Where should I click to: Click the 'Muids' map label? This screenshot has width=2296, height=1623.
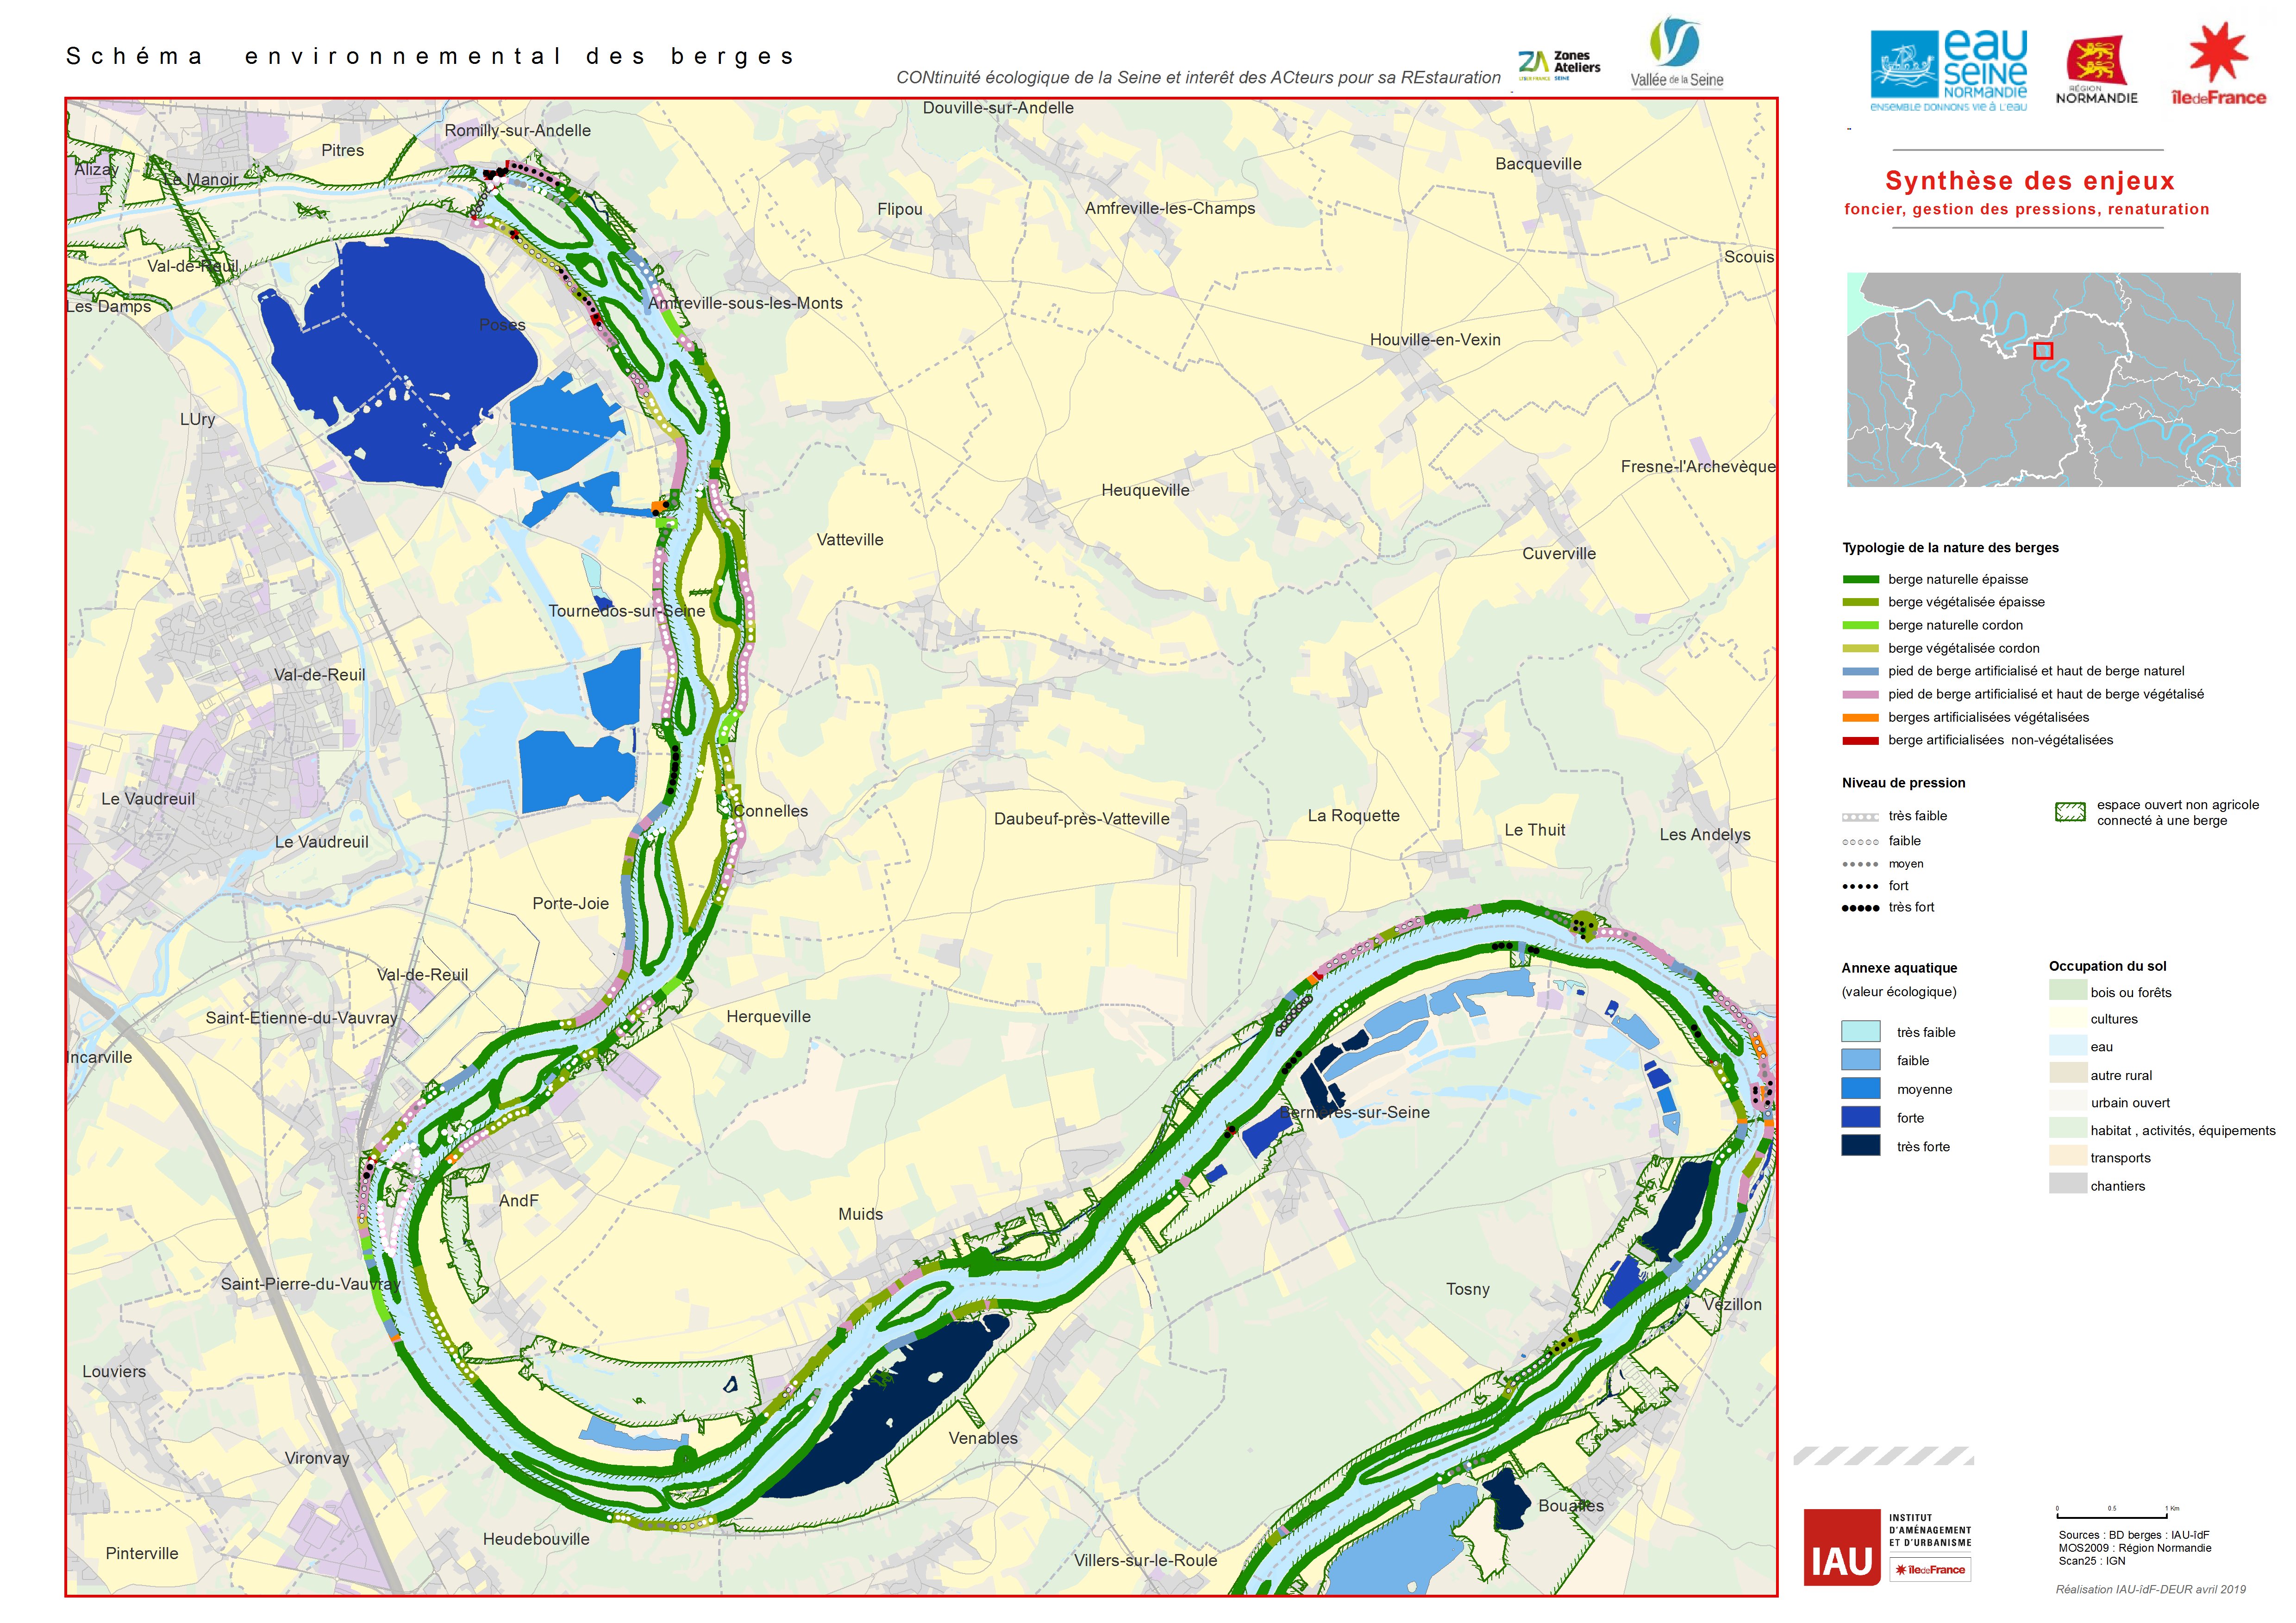860,1214
